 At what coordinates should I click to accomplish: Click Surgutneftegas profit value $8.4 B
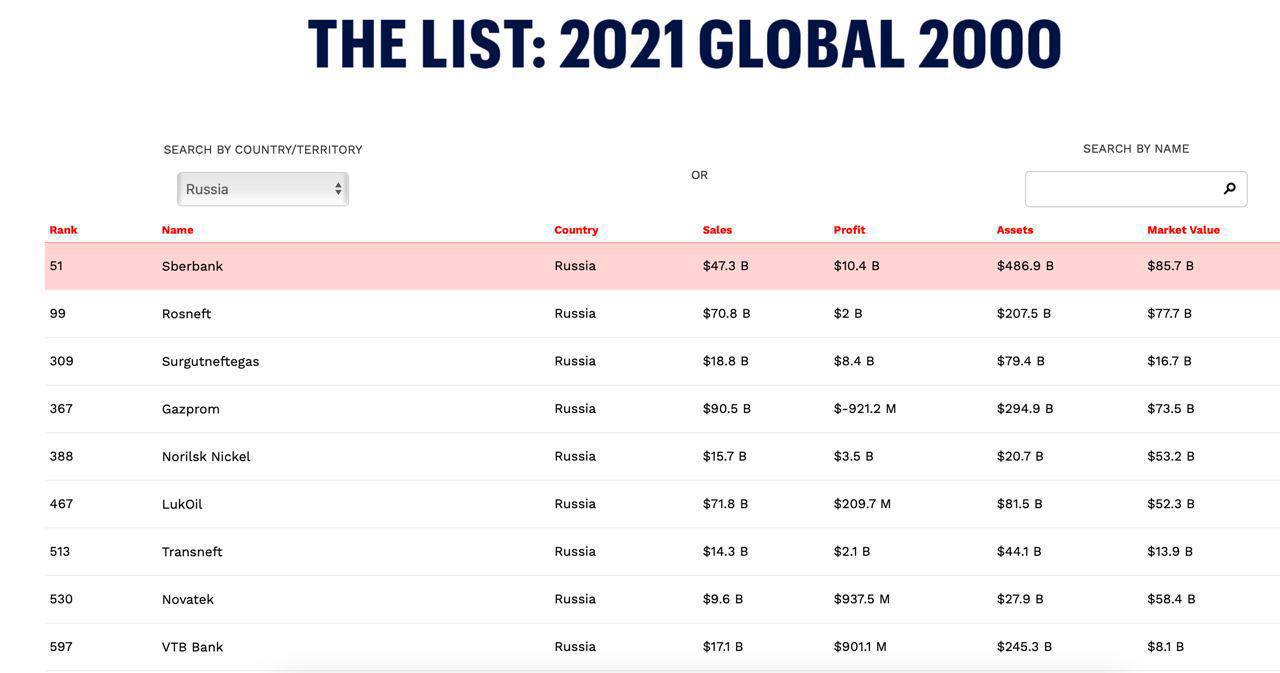[854, 361]
